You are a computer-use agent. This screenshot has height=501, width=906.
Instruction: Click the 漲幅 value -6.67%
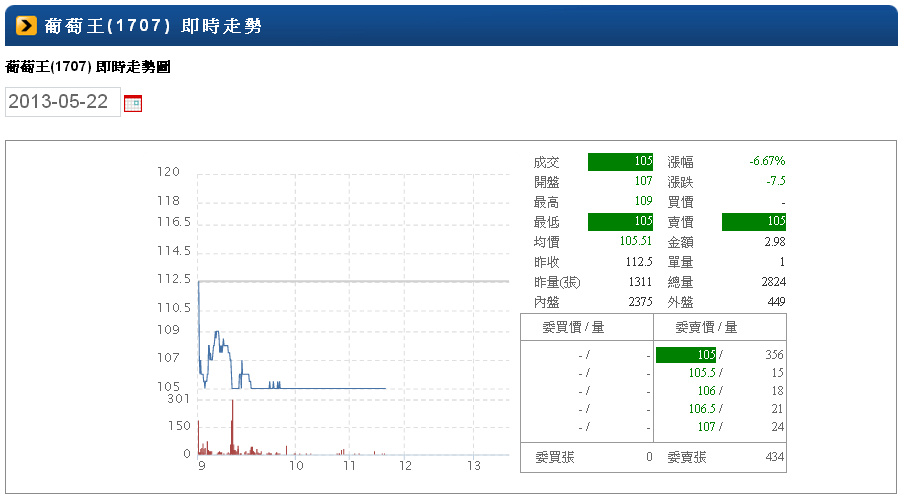pyautogui.click(x=767, y=161)
